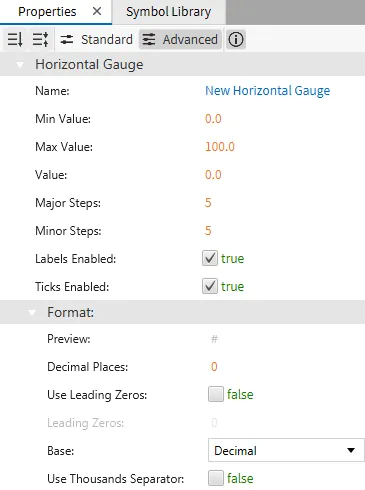Uncheck the Labels Enabled checkbox

tap(210, 258)
